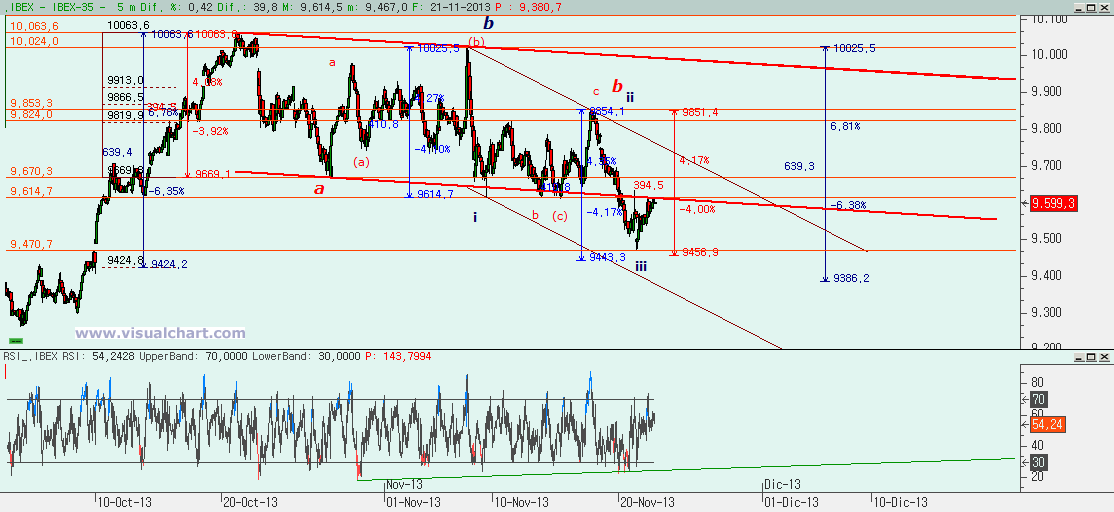Click the LowerBand: 30,0000 RSI header text
This screenshot has width=1114, height=512.
(x=306, y=355)
